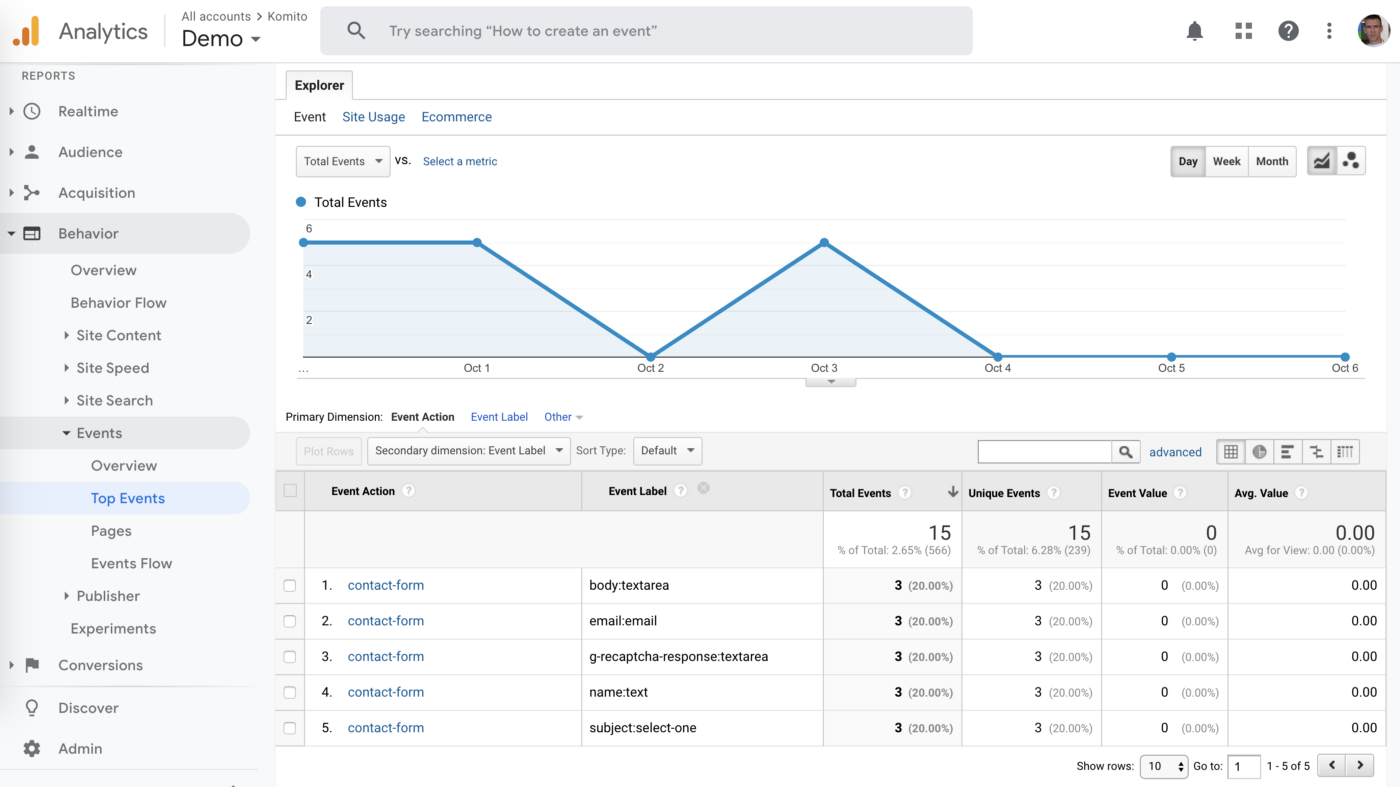The image size is (1400, 787).
Task: Open the Site Usage tab
Action: tap(373, 117)
